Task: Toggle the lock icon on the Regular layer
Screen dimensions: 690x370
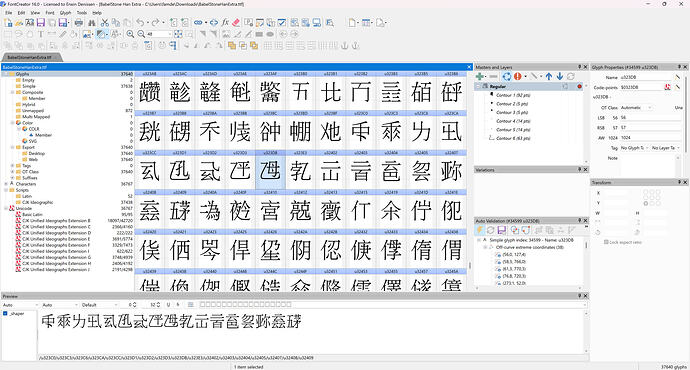Action: (565, 87)
